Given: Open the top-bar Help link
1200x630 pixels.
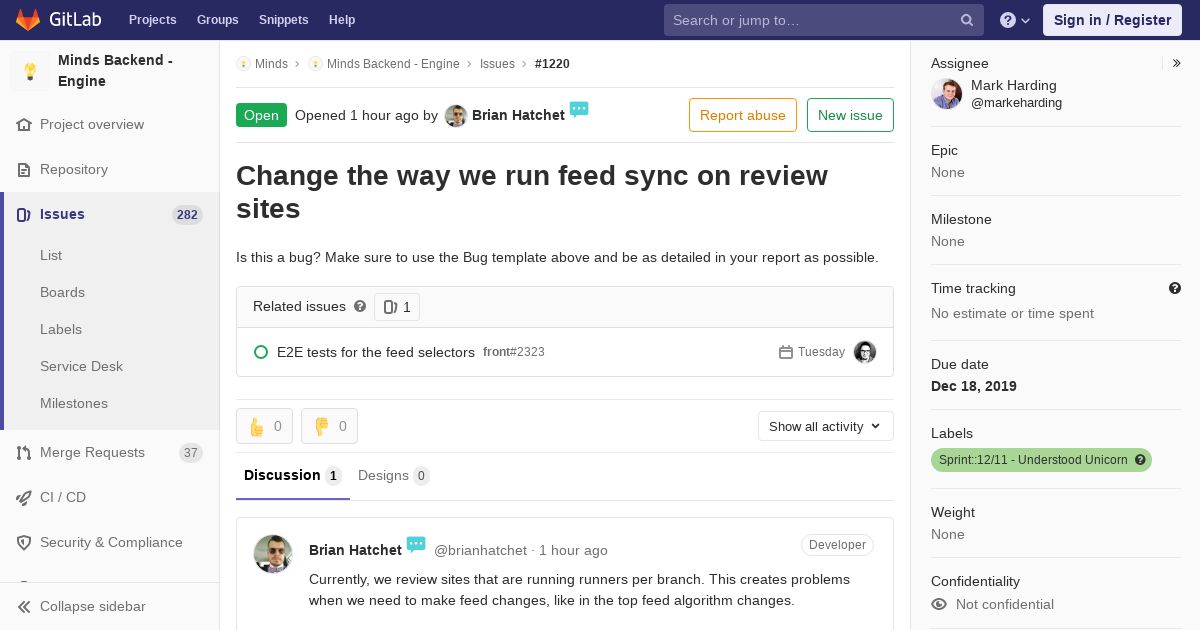Looking at the screenshot, I should 342,20.
